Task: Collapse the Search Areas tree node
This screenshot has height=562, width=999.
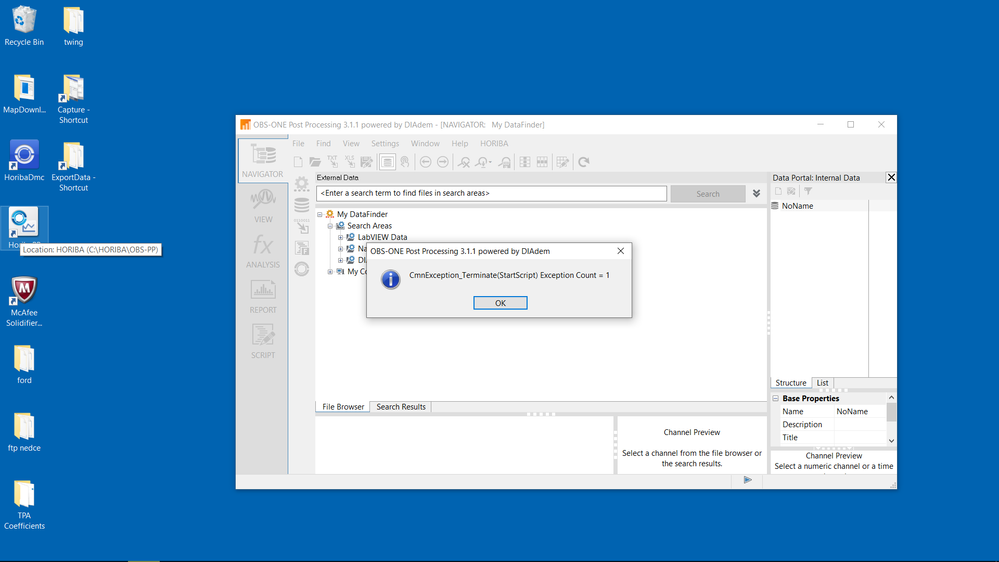Action: (x=330, y=226)
